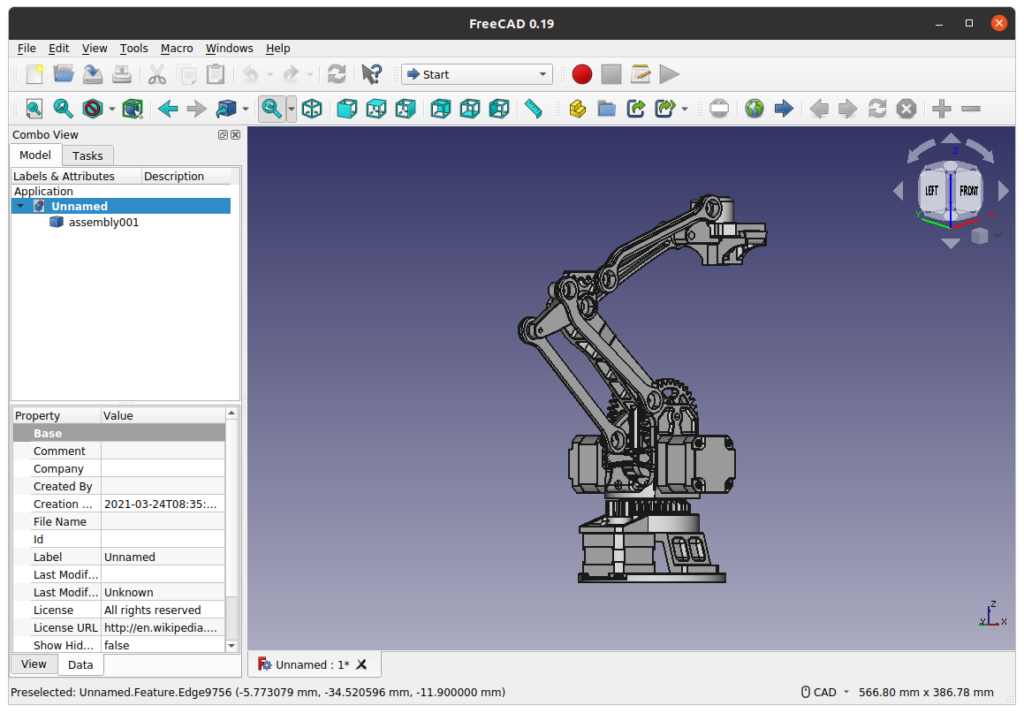Open the Edit menu
Viewport: 1024px width, 713px height.
coord(58,48)
